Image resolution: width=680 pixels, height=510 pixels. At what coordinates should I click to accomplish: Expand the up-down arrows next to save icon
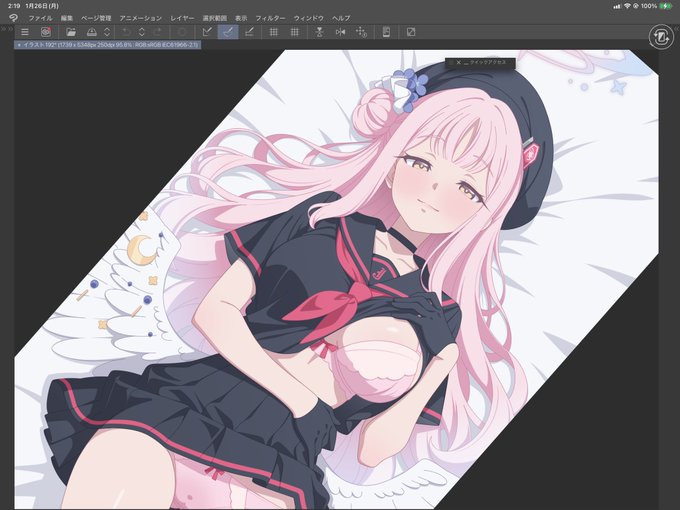[107, 32]
